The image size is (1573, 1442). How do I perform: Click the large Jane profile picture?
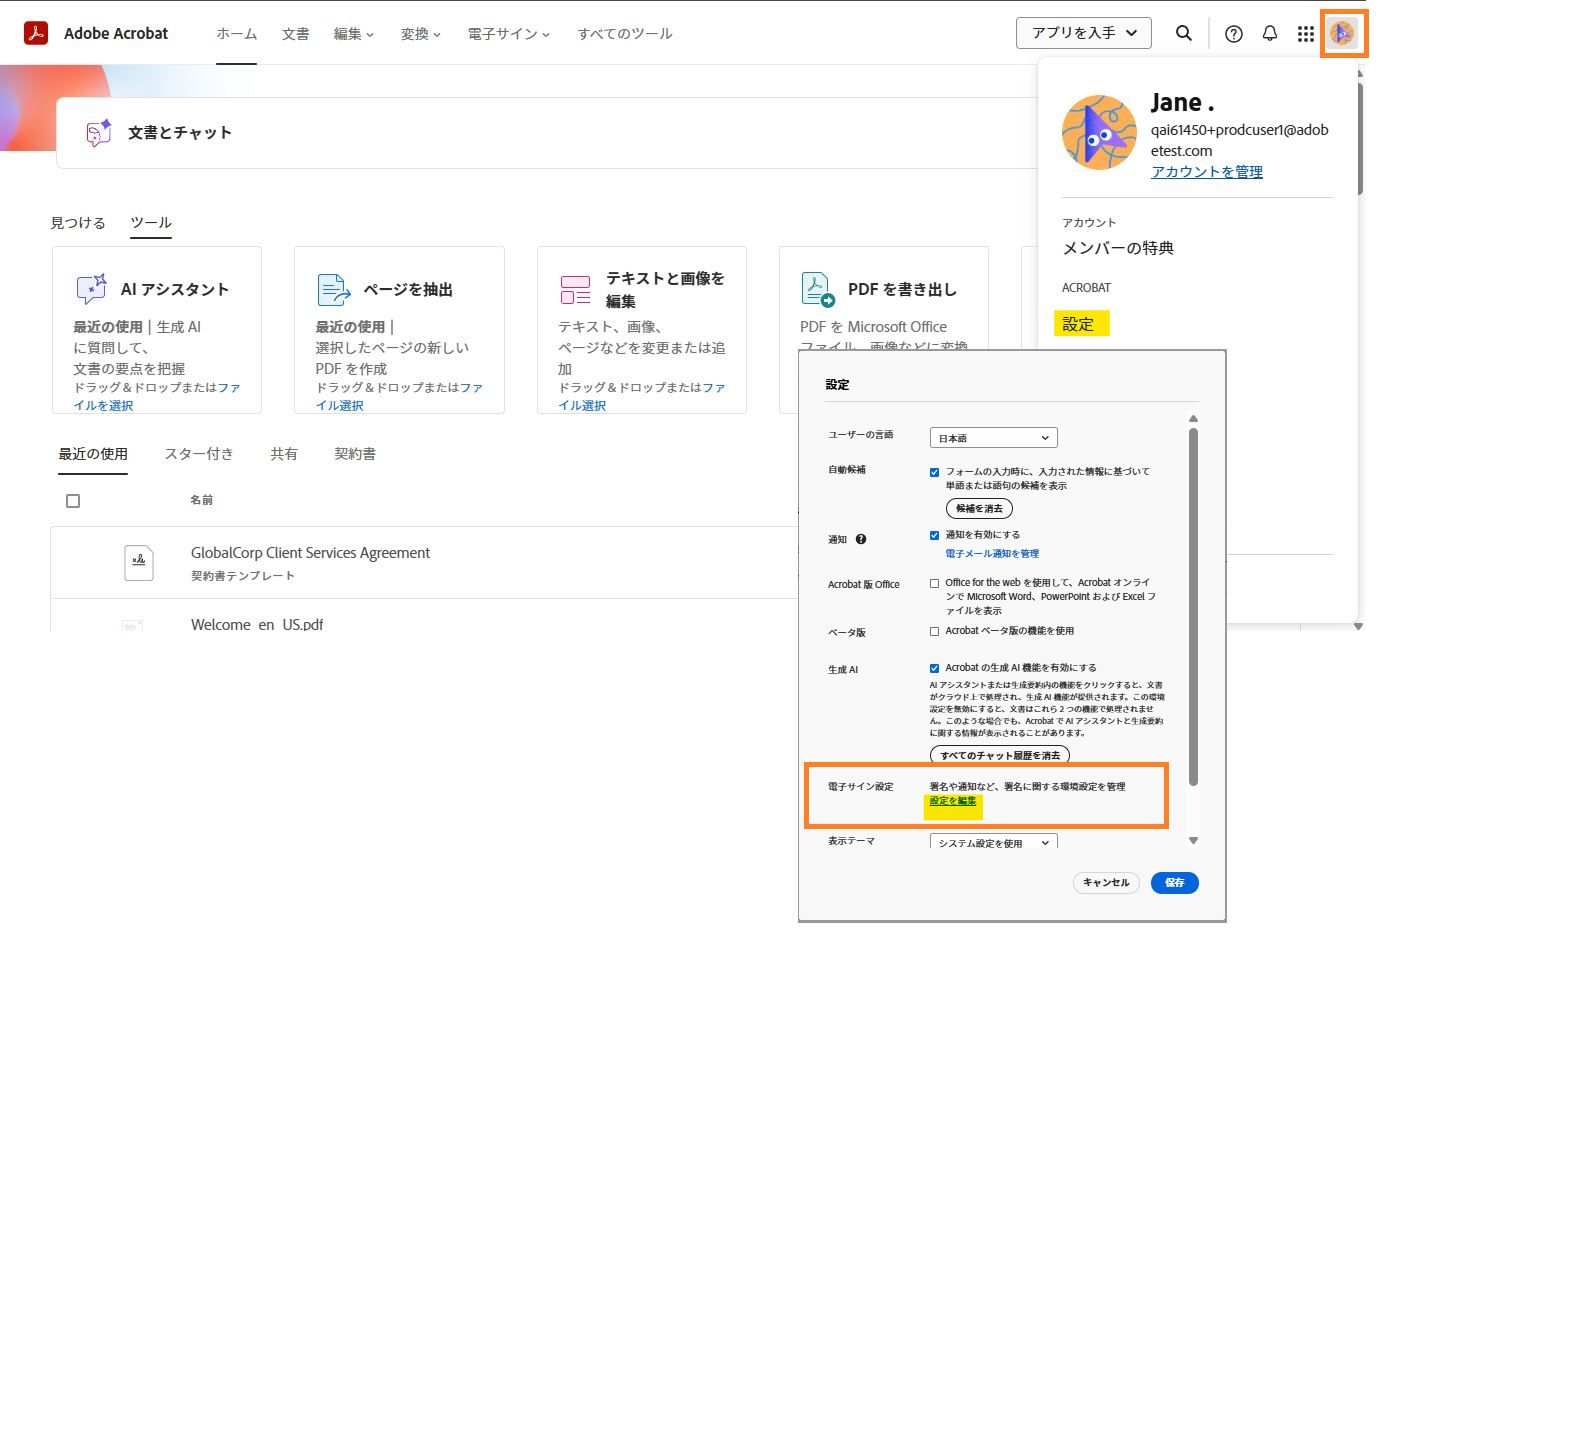[x=1099, y=133]
